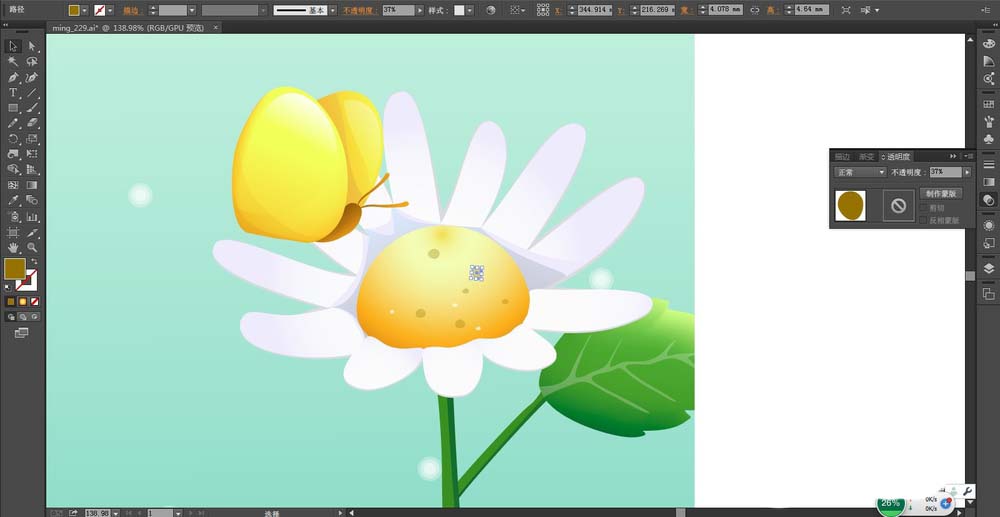Expand opacity arrow in Transparency panel

(967, 172)
